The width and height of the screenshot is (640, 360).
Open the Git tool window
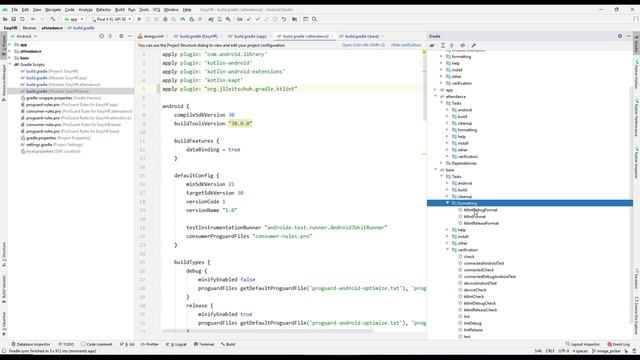coord(127,344)
